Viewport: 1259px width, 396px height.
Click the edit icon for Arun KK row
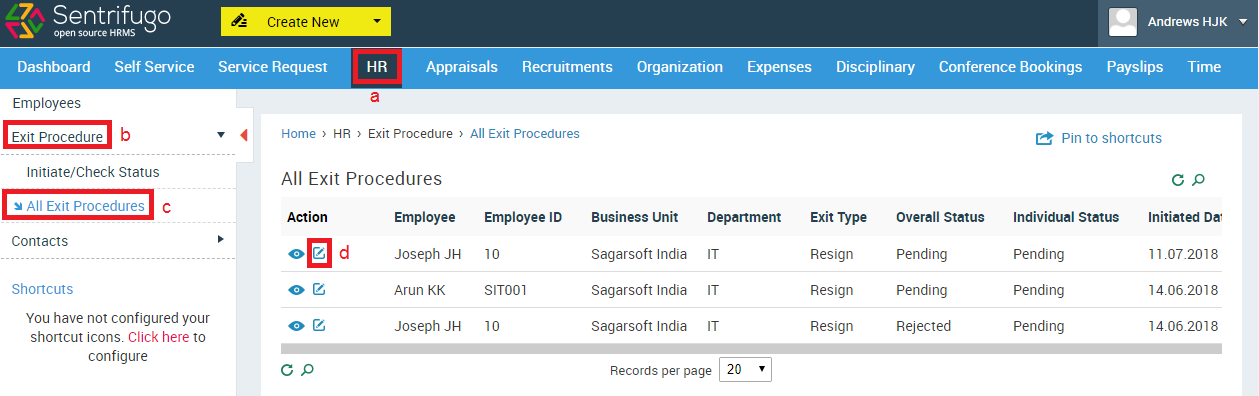click(x=319, y=289)
